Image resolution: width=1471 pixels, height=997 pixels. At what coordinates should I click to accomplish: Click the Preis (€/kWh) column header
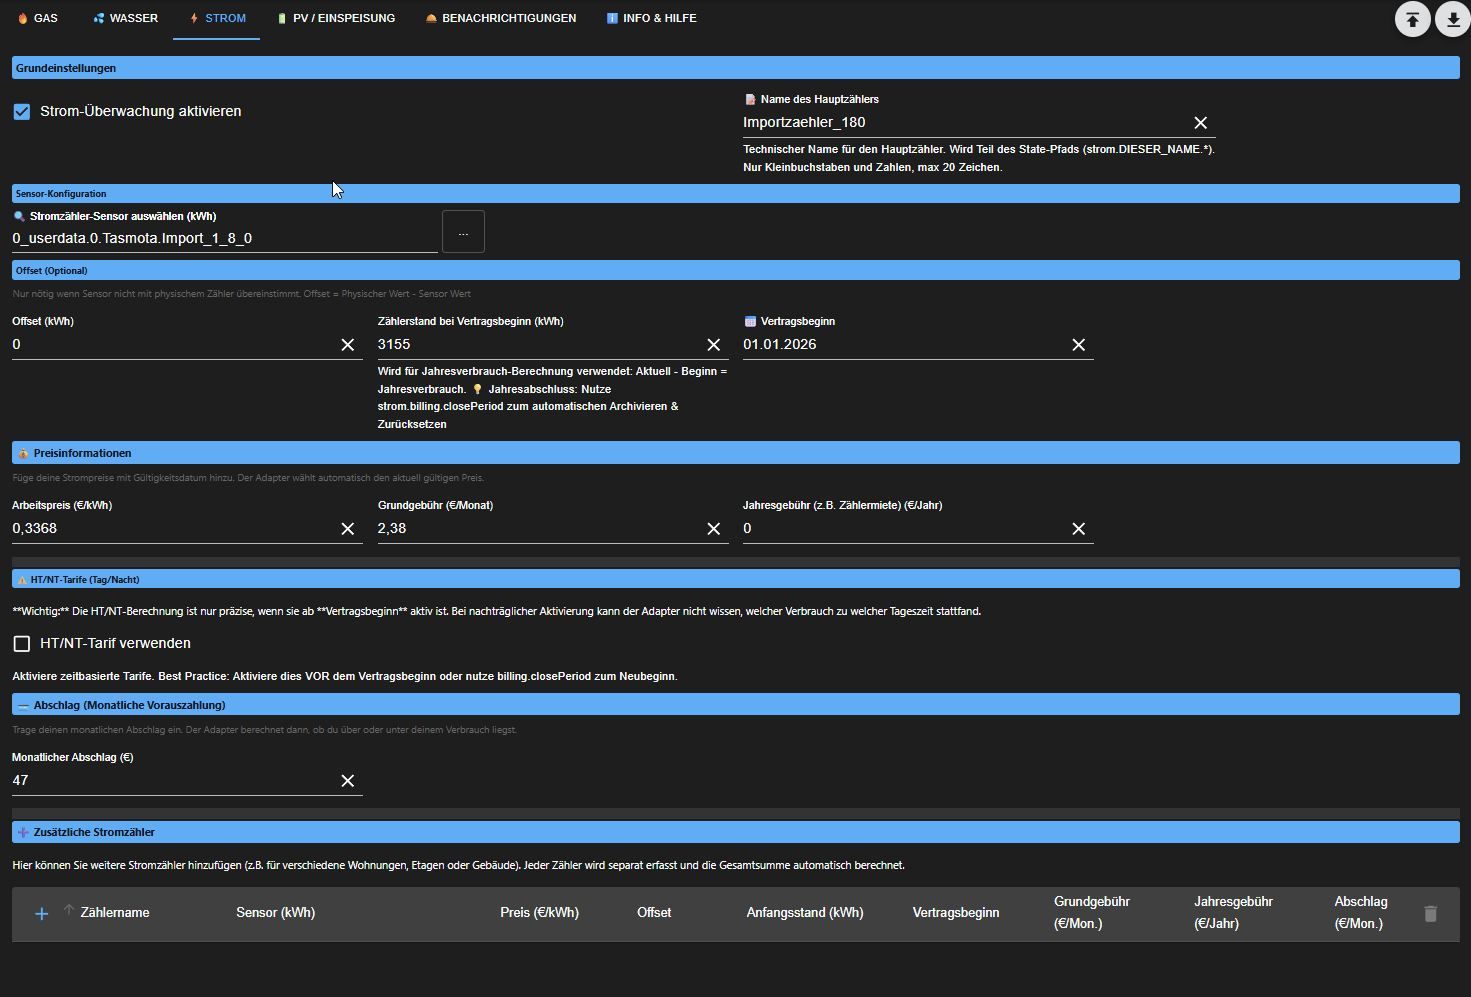[539, 913]
